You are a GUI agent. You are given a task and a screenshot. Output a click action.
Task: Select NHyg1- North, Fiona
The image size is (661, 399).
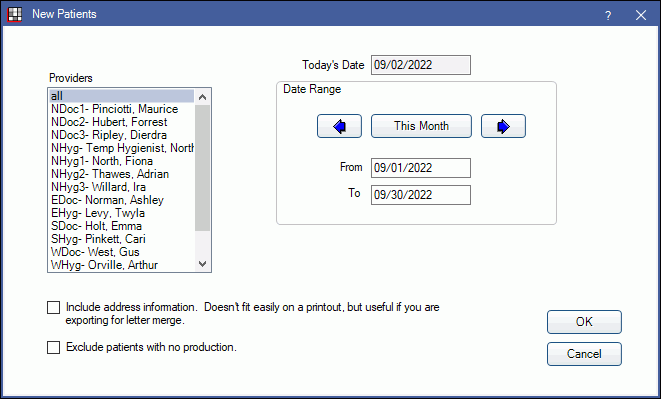(x=121, y=161)
